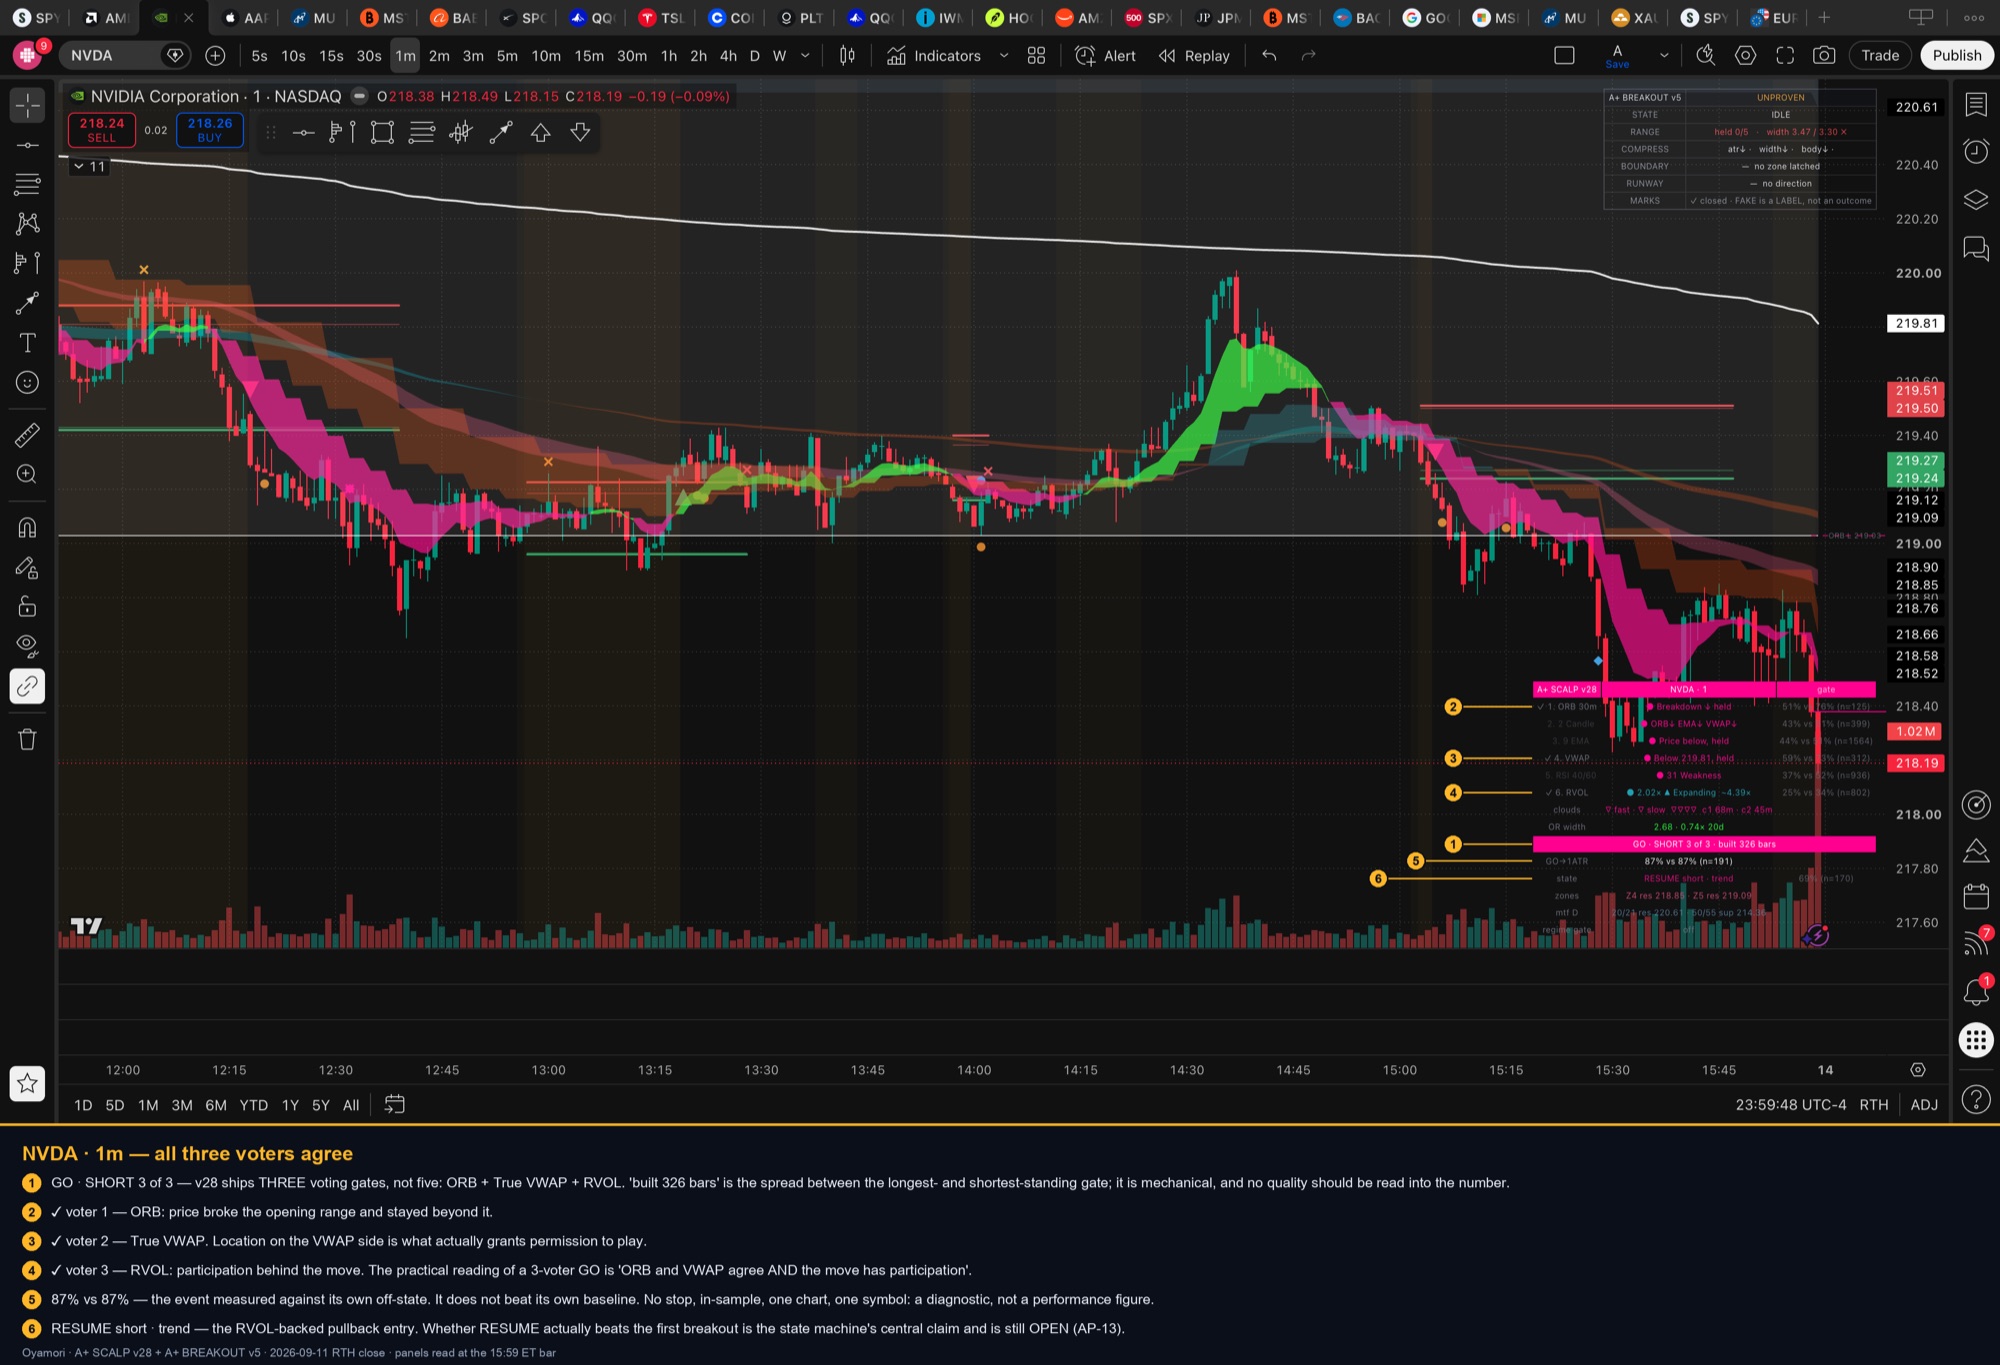Open notifications bell in right sidebar
Viewport: 2000px width, 1365px height.
click(x=1976, y=992)
